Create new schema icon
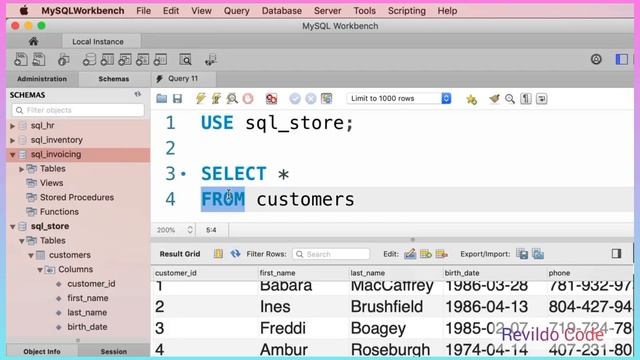The image size is (640, 360). 89,60
